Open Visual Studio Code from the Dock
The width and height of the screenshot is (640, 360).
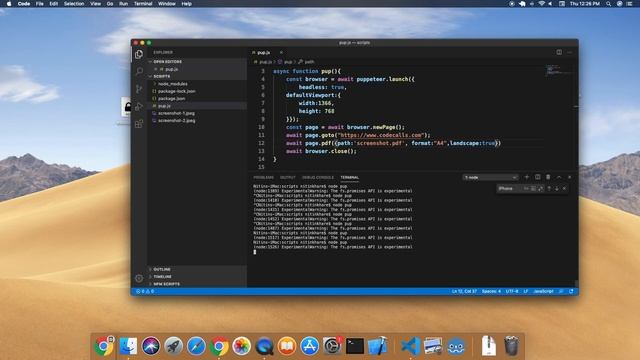coord(410,346)
